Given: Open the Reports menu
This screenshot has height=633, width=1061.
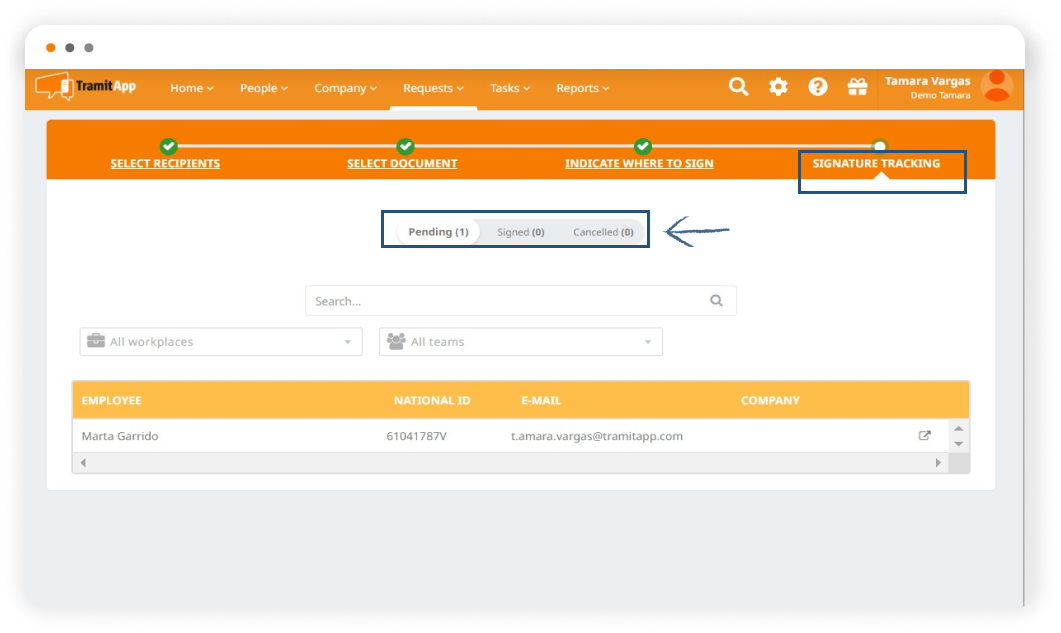Looking at the screenshot, I should click(x=582, y=88).
